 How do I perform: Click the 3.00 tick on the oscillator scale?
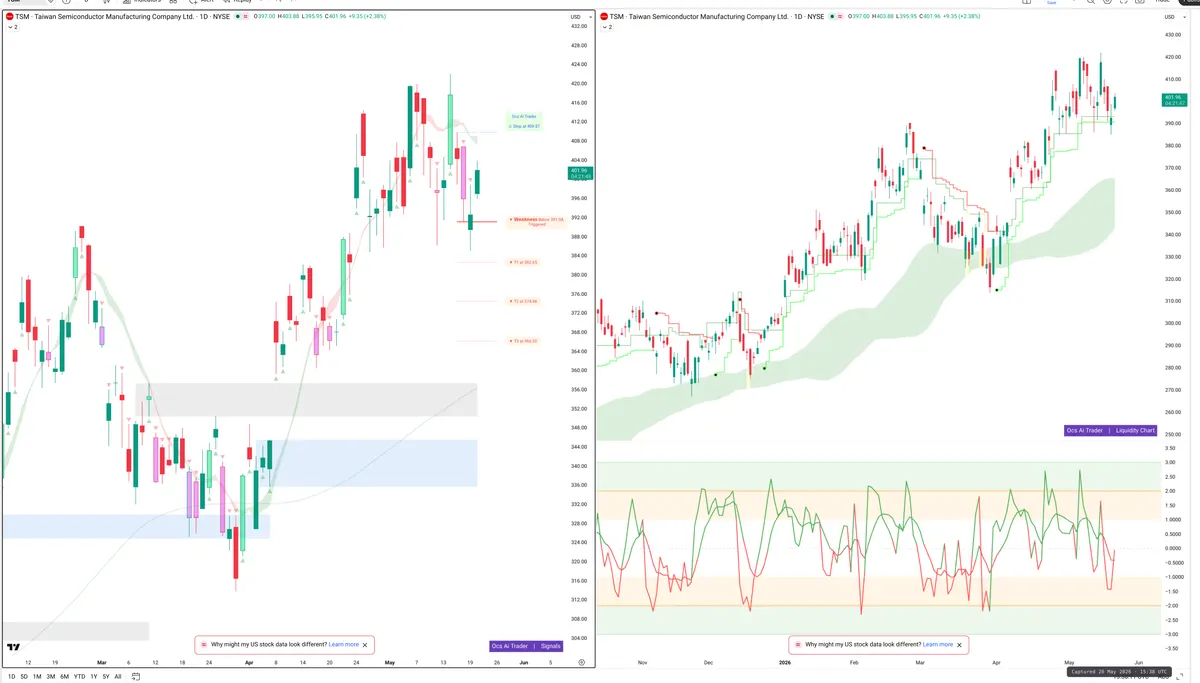click(1169, 463)
